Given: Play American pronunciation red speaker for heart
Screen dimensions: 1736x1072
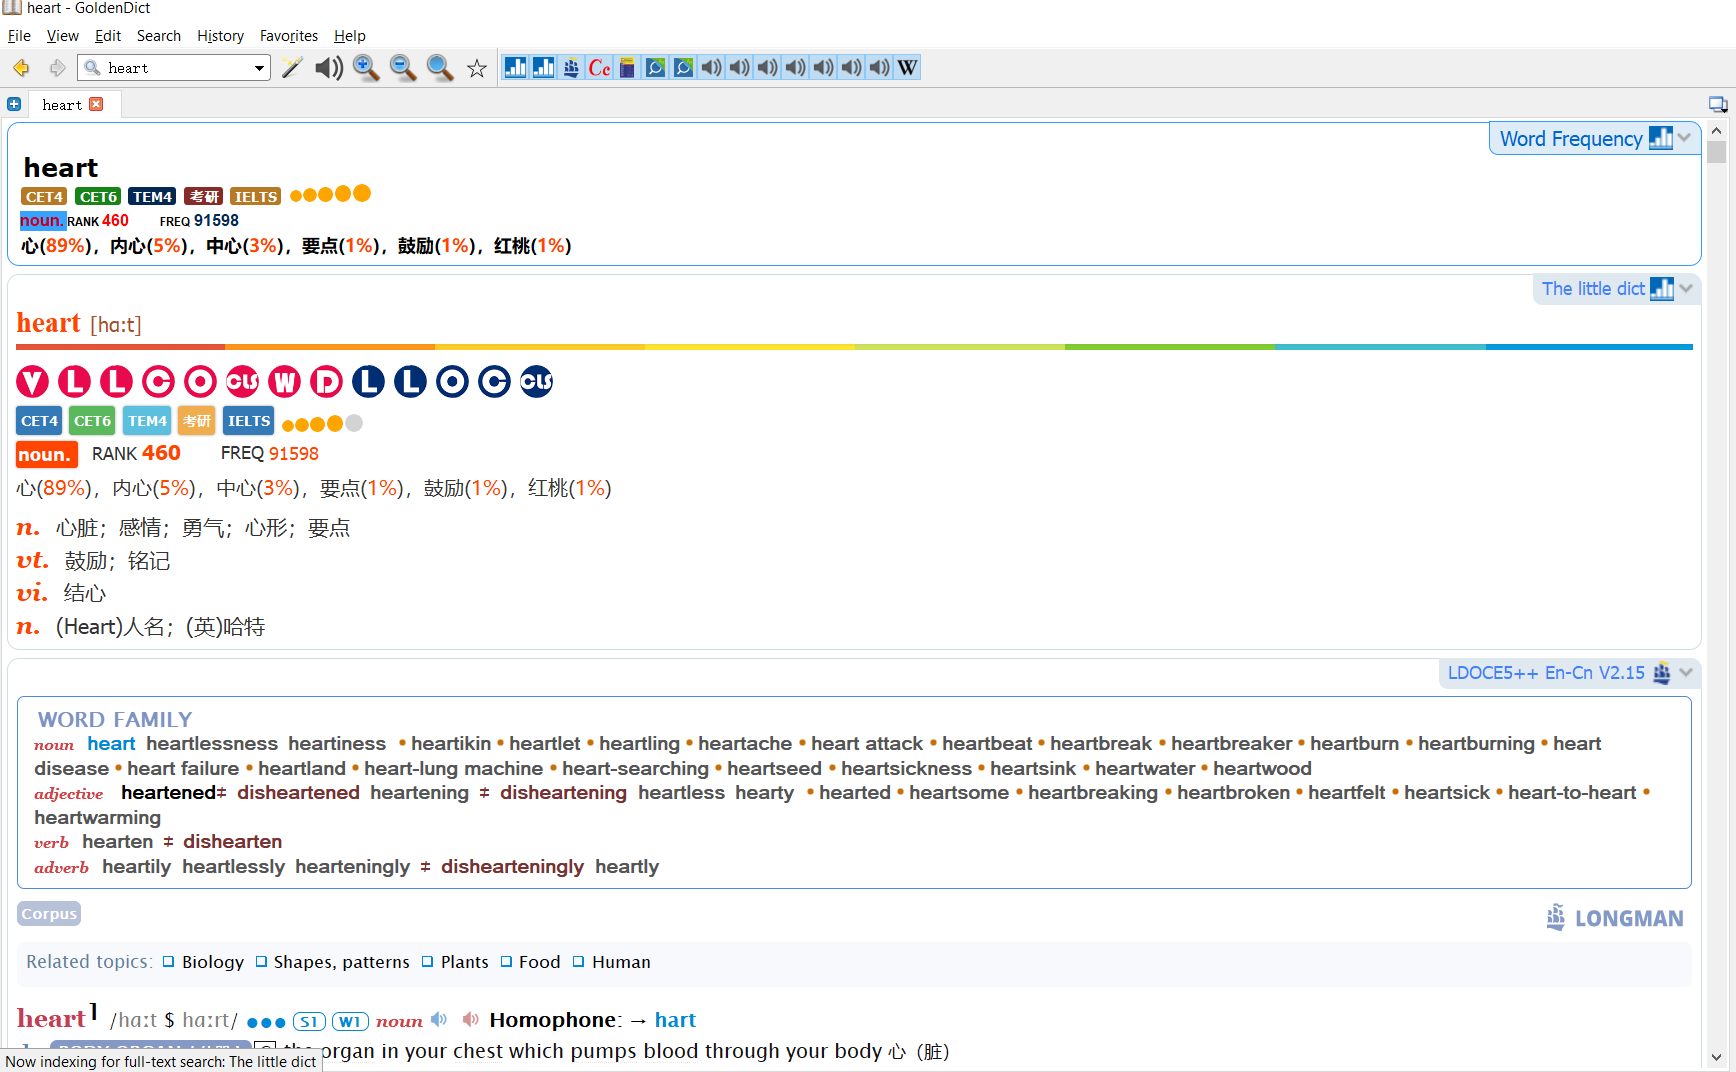Looking at the screenshot, I should 470,1020.
